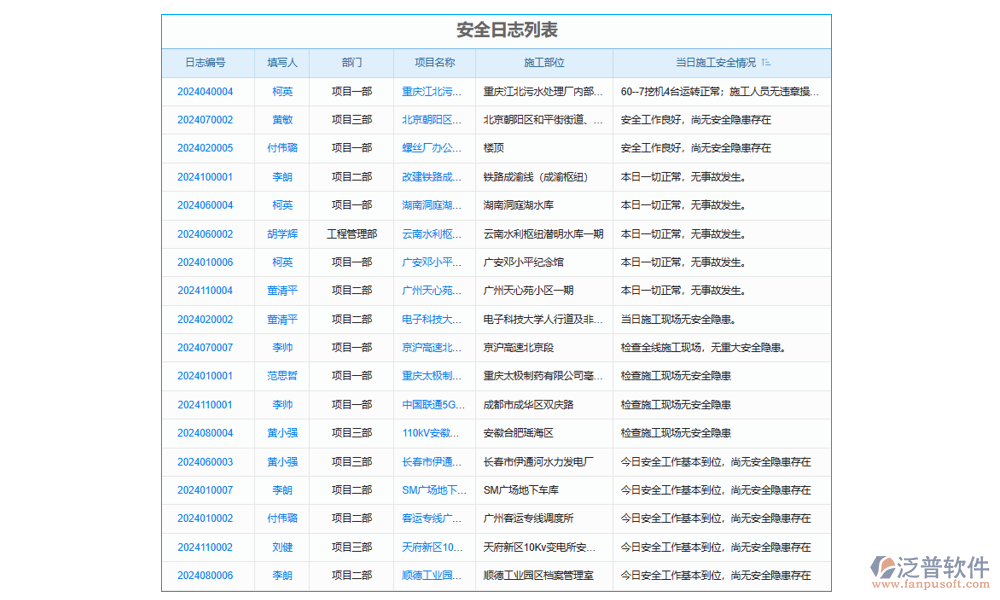The image size is (1000, 600).
Task: Click writer name 黄敏
Action: [281, 119]
